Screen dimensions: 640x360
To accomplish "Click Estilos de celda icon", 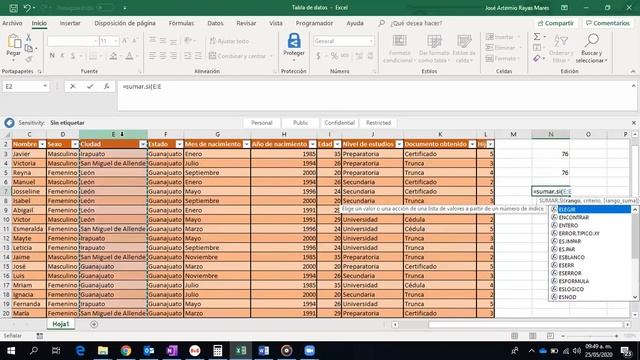I will [x=464, y=41].
